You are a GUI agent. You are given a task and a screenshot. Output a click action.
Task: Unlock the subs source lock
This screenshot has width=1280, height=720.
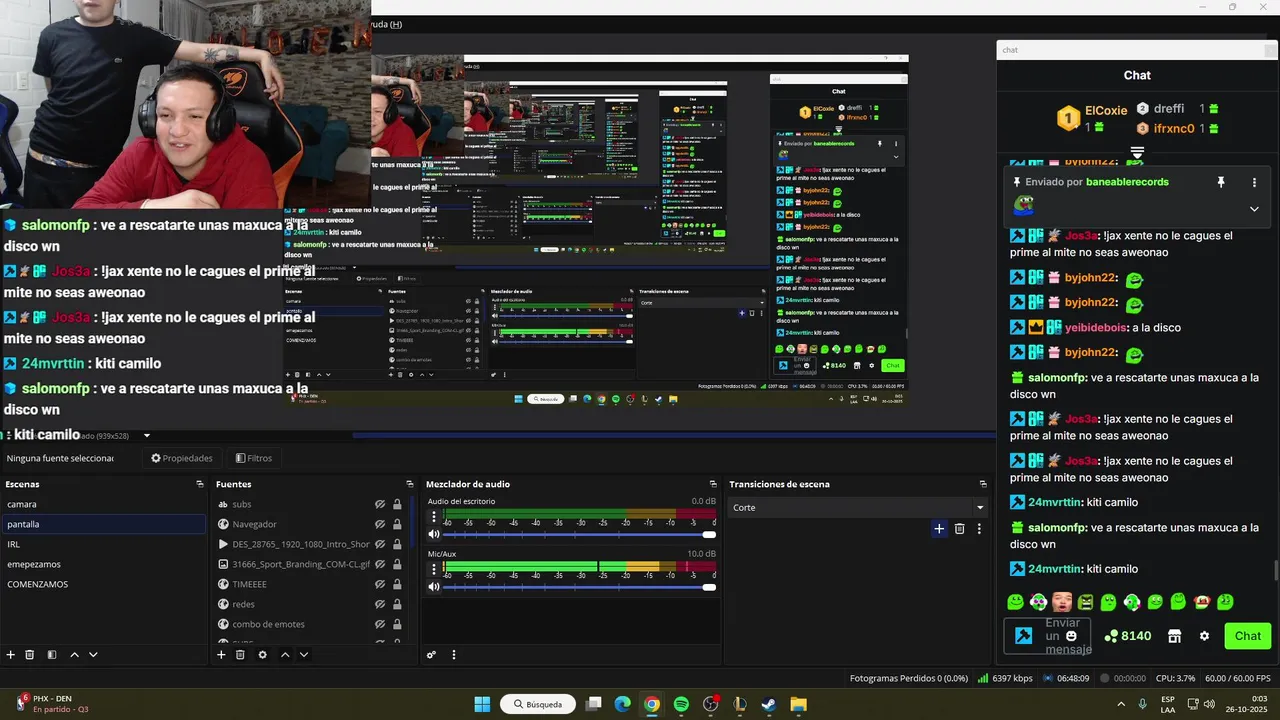[x=397, y=504]
